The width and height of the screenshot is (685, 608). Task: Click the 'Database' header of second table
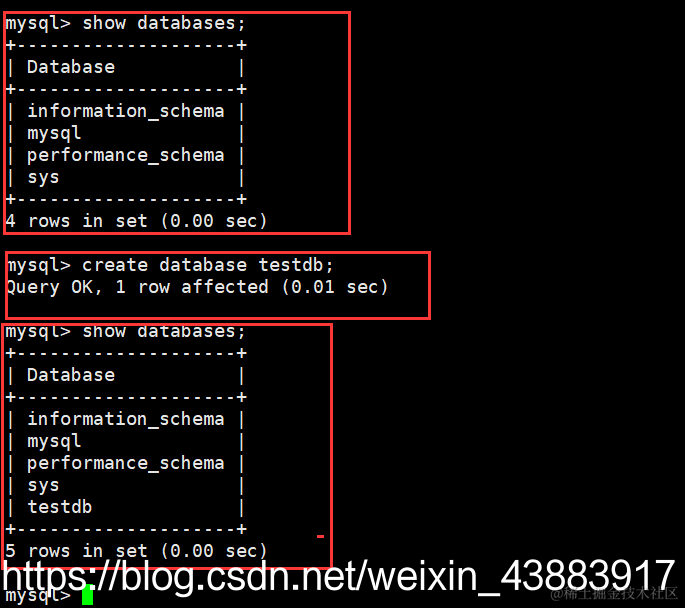tap(71, 375)
